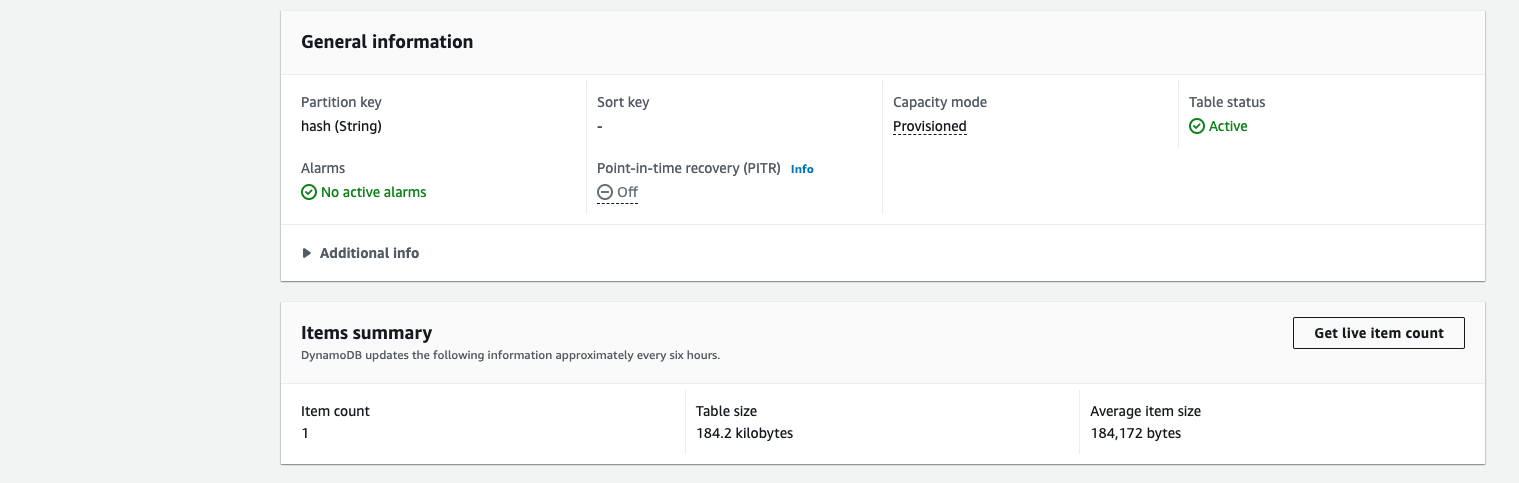Click the Capacity mode label
Screen dimensions: 1519x483
point(940,102)
